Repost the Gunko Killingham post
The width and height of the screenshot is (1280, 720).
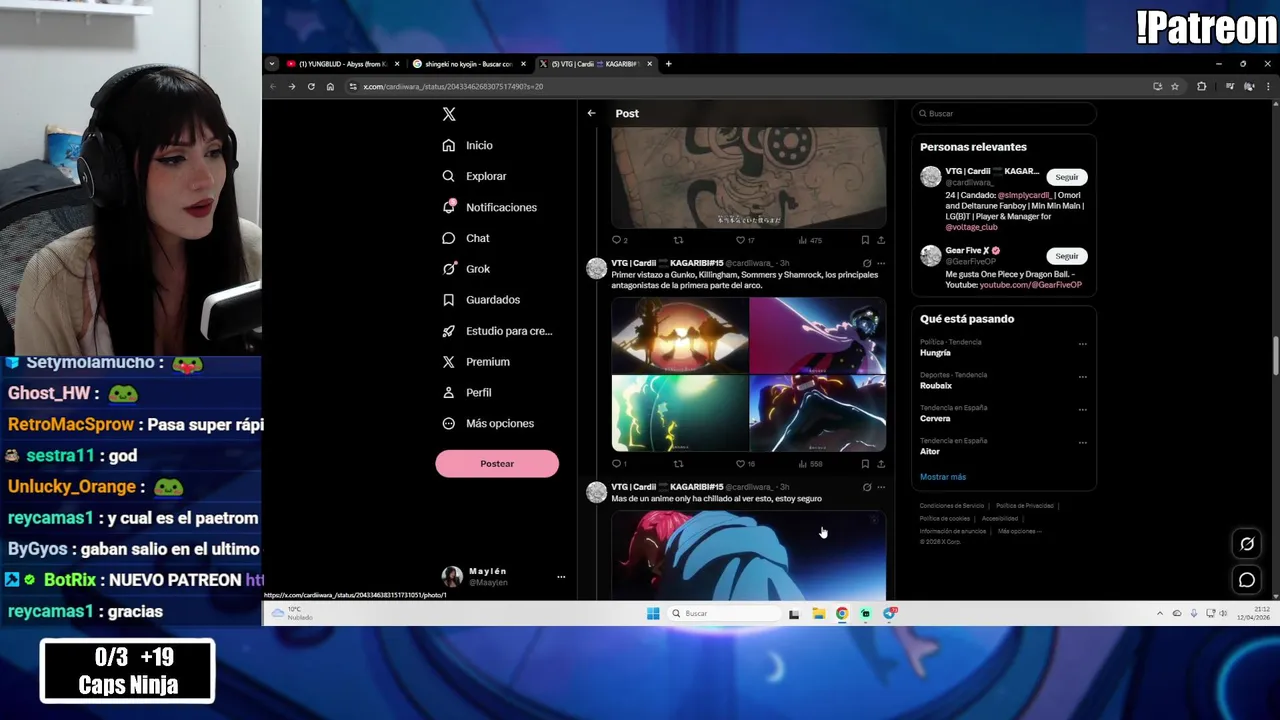point(678,464)
